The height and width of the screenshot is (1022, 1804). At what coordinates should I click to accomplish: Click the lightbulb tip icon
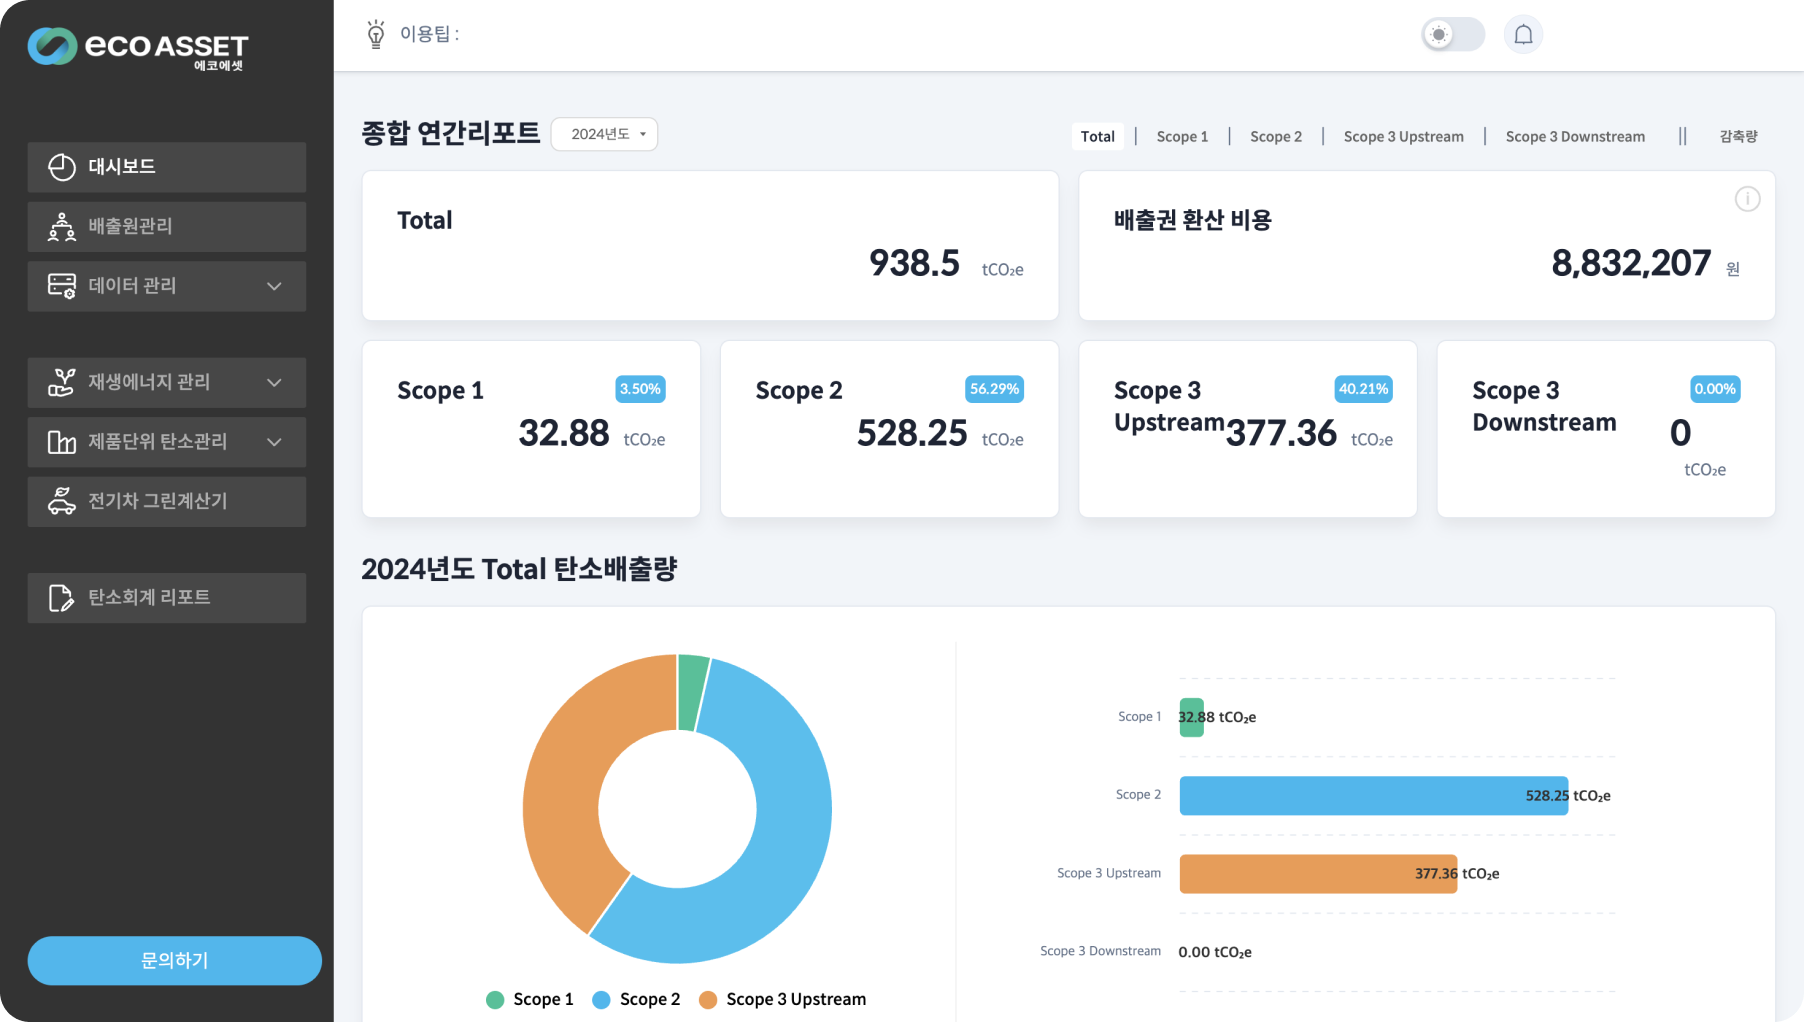click(376, 34)
